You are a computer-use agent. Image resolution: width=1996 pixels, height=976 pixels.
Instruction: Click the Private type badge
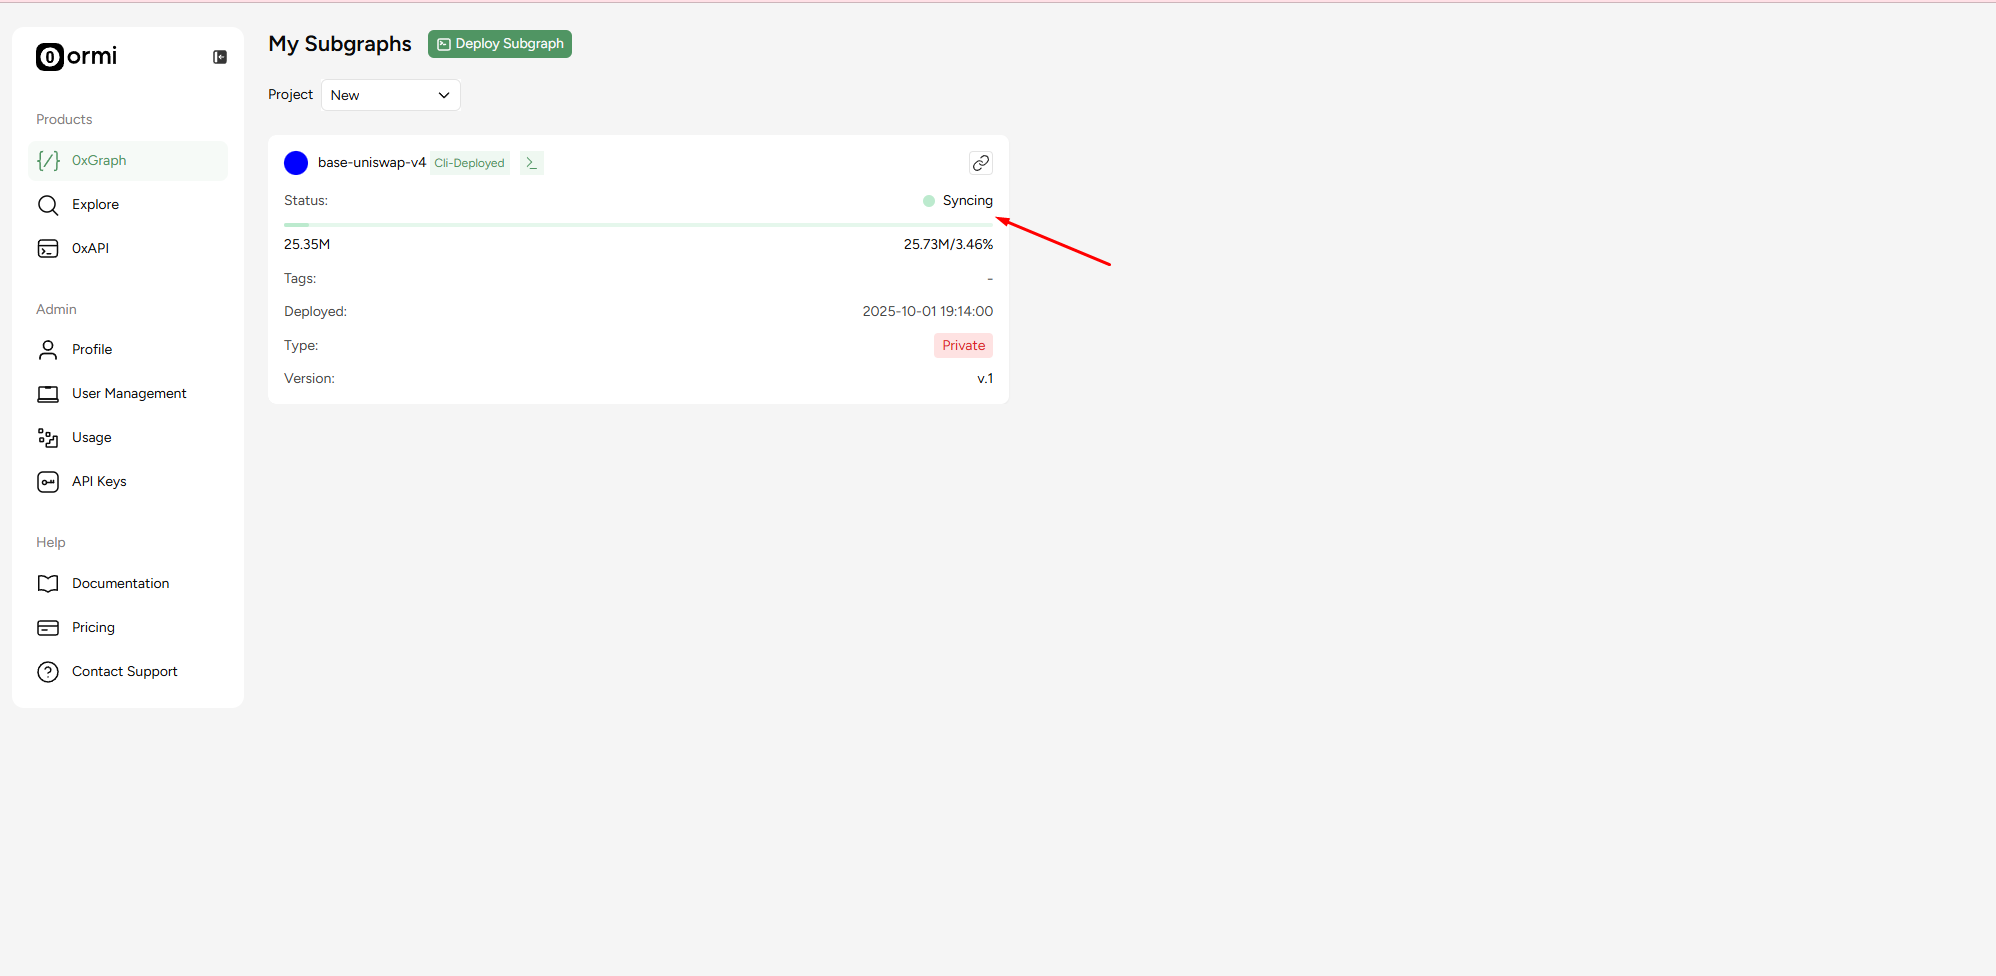pos(964,346)
